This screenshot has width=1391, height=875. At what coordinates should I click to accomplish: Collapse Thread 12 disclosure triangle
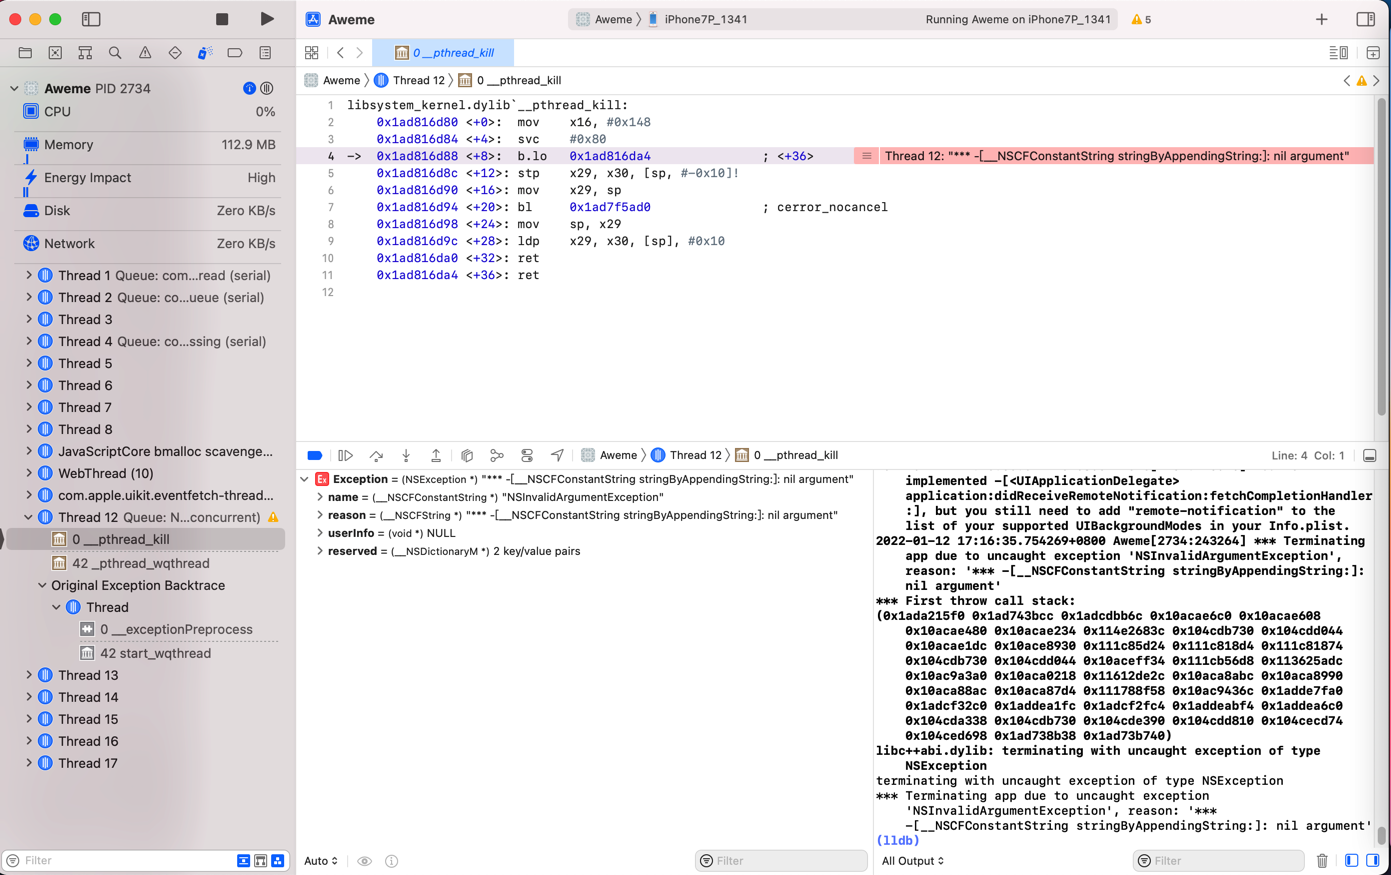click(x=29, y=517)
